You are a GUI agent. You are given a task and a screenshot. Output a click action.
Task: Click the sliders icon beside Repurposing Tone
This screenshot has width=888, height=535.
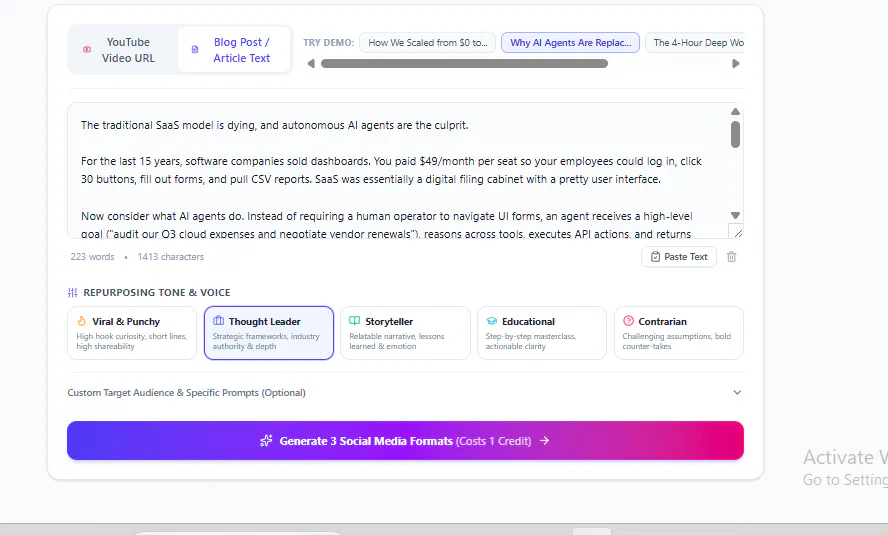pyautogui.click(x=72, y=293)
